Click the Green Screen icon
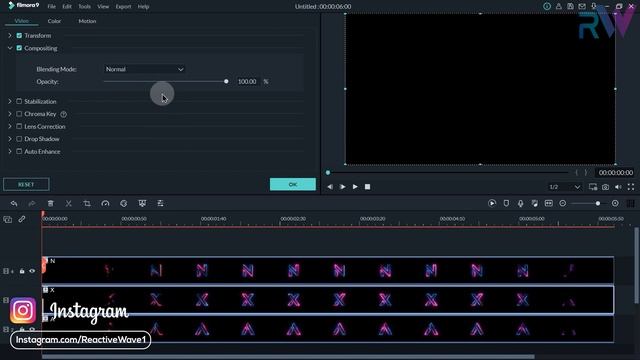Viewport: 640px width, 360px height. [142, 203]
